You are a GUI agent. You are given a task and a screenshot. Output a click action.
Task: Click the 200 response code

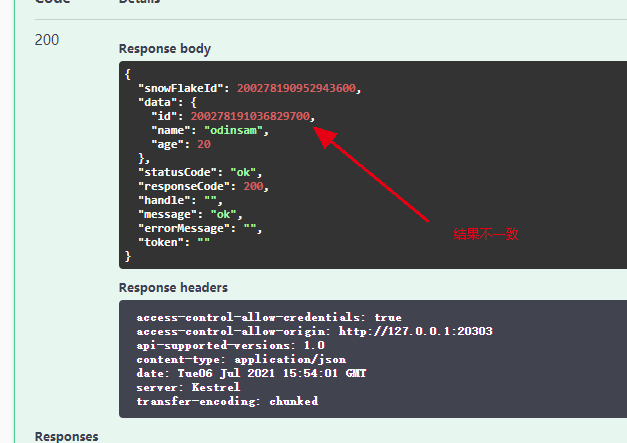coord(47,40)
